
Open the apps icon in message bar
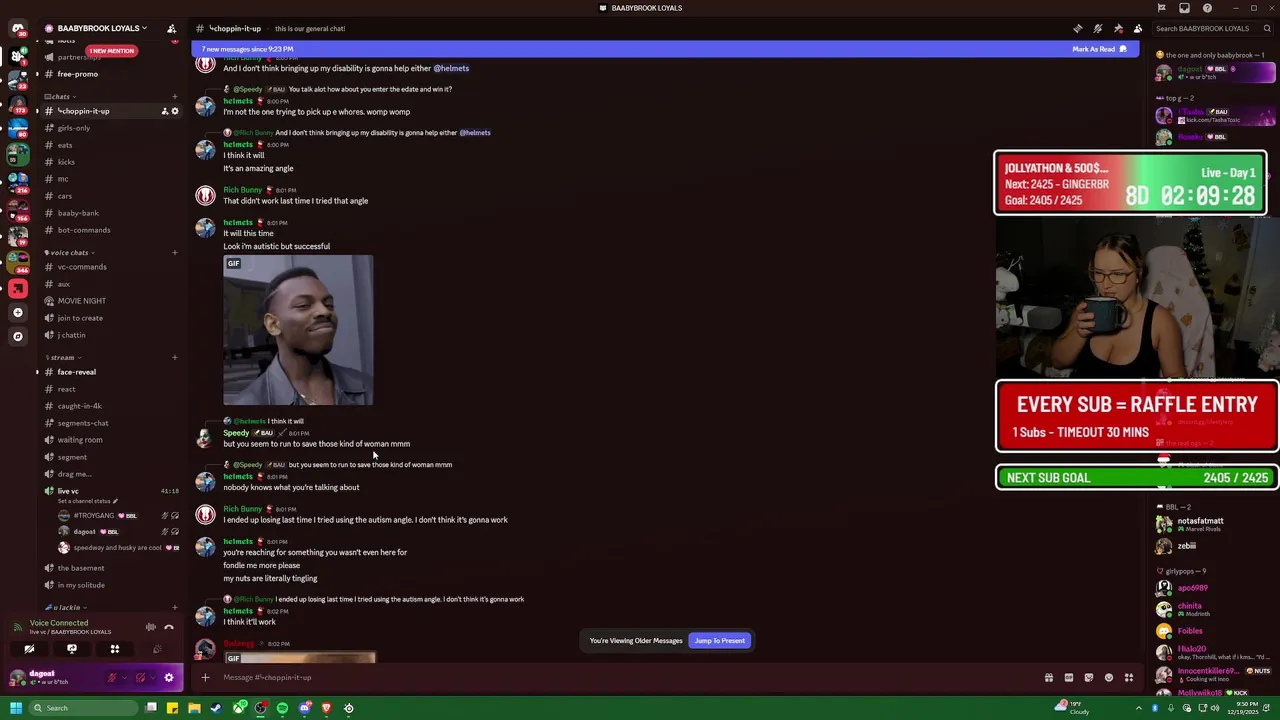(x=1129, y=677)
